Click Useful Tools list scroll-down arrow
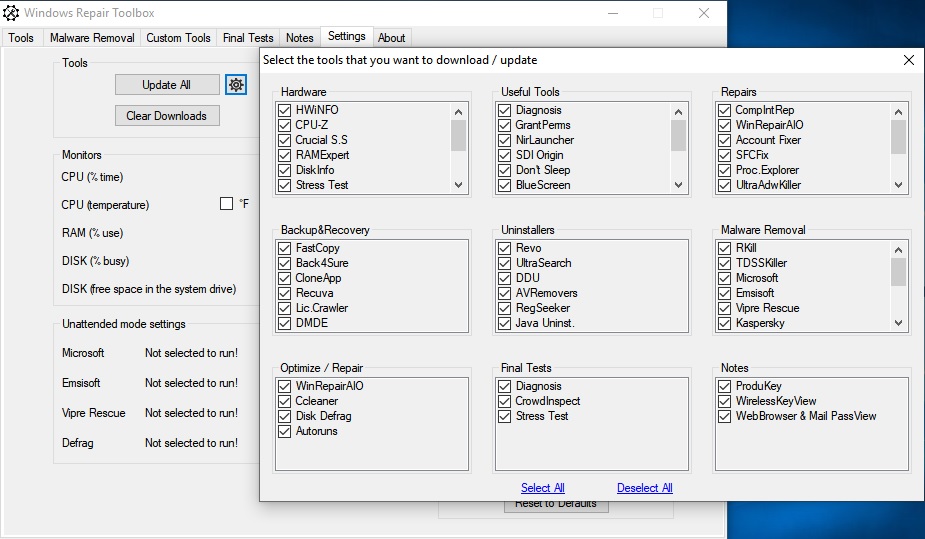The image size is (925, 539). coord(678,185)
